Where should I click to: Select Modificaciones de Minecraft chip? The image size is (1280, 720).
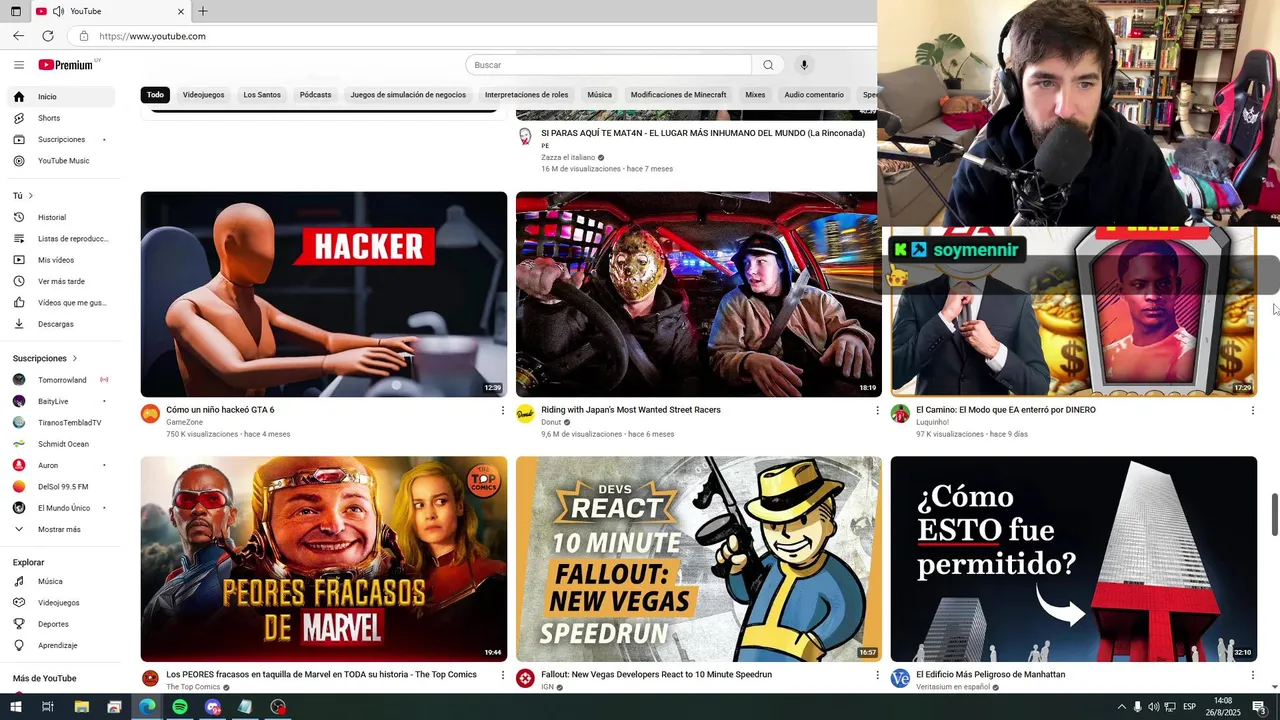[x=678, y=95]
